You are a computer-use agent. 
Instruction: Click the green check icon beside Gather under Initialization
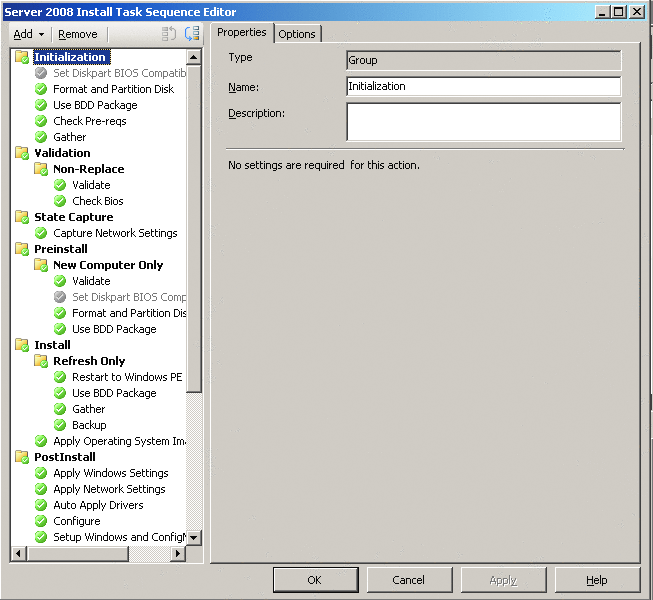click(x=41, y=137)
